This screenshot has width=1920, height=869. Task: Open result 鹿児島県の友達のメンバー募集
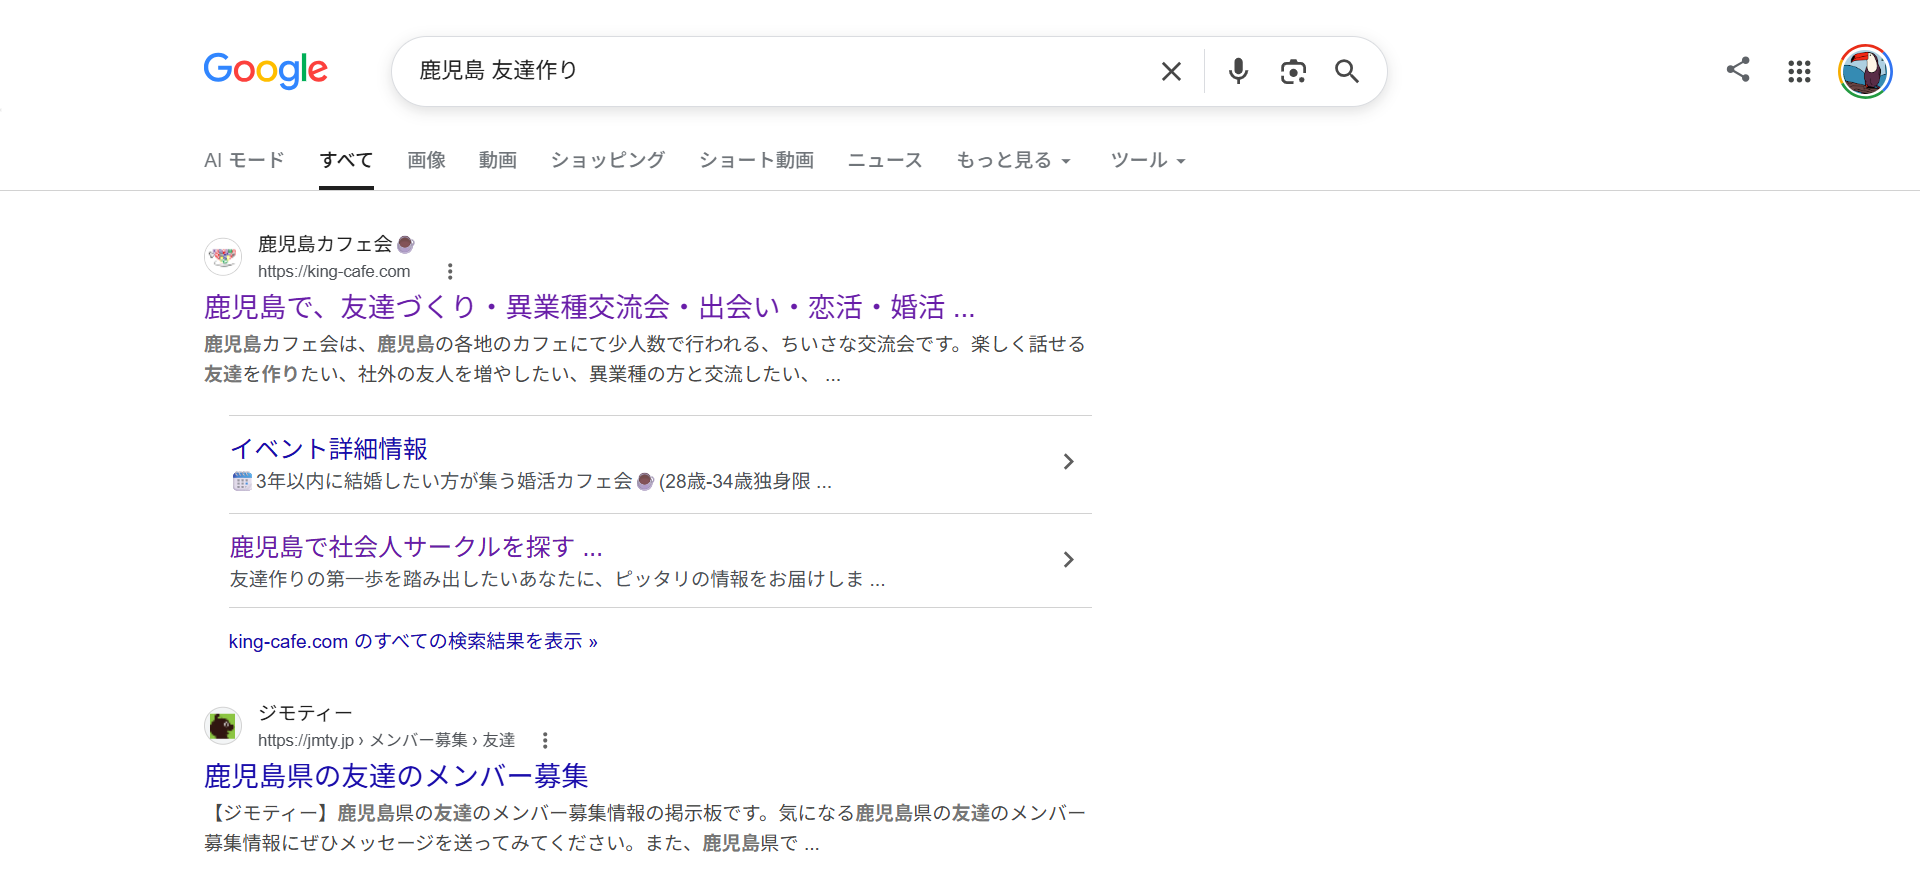click(x=396, y=775)
